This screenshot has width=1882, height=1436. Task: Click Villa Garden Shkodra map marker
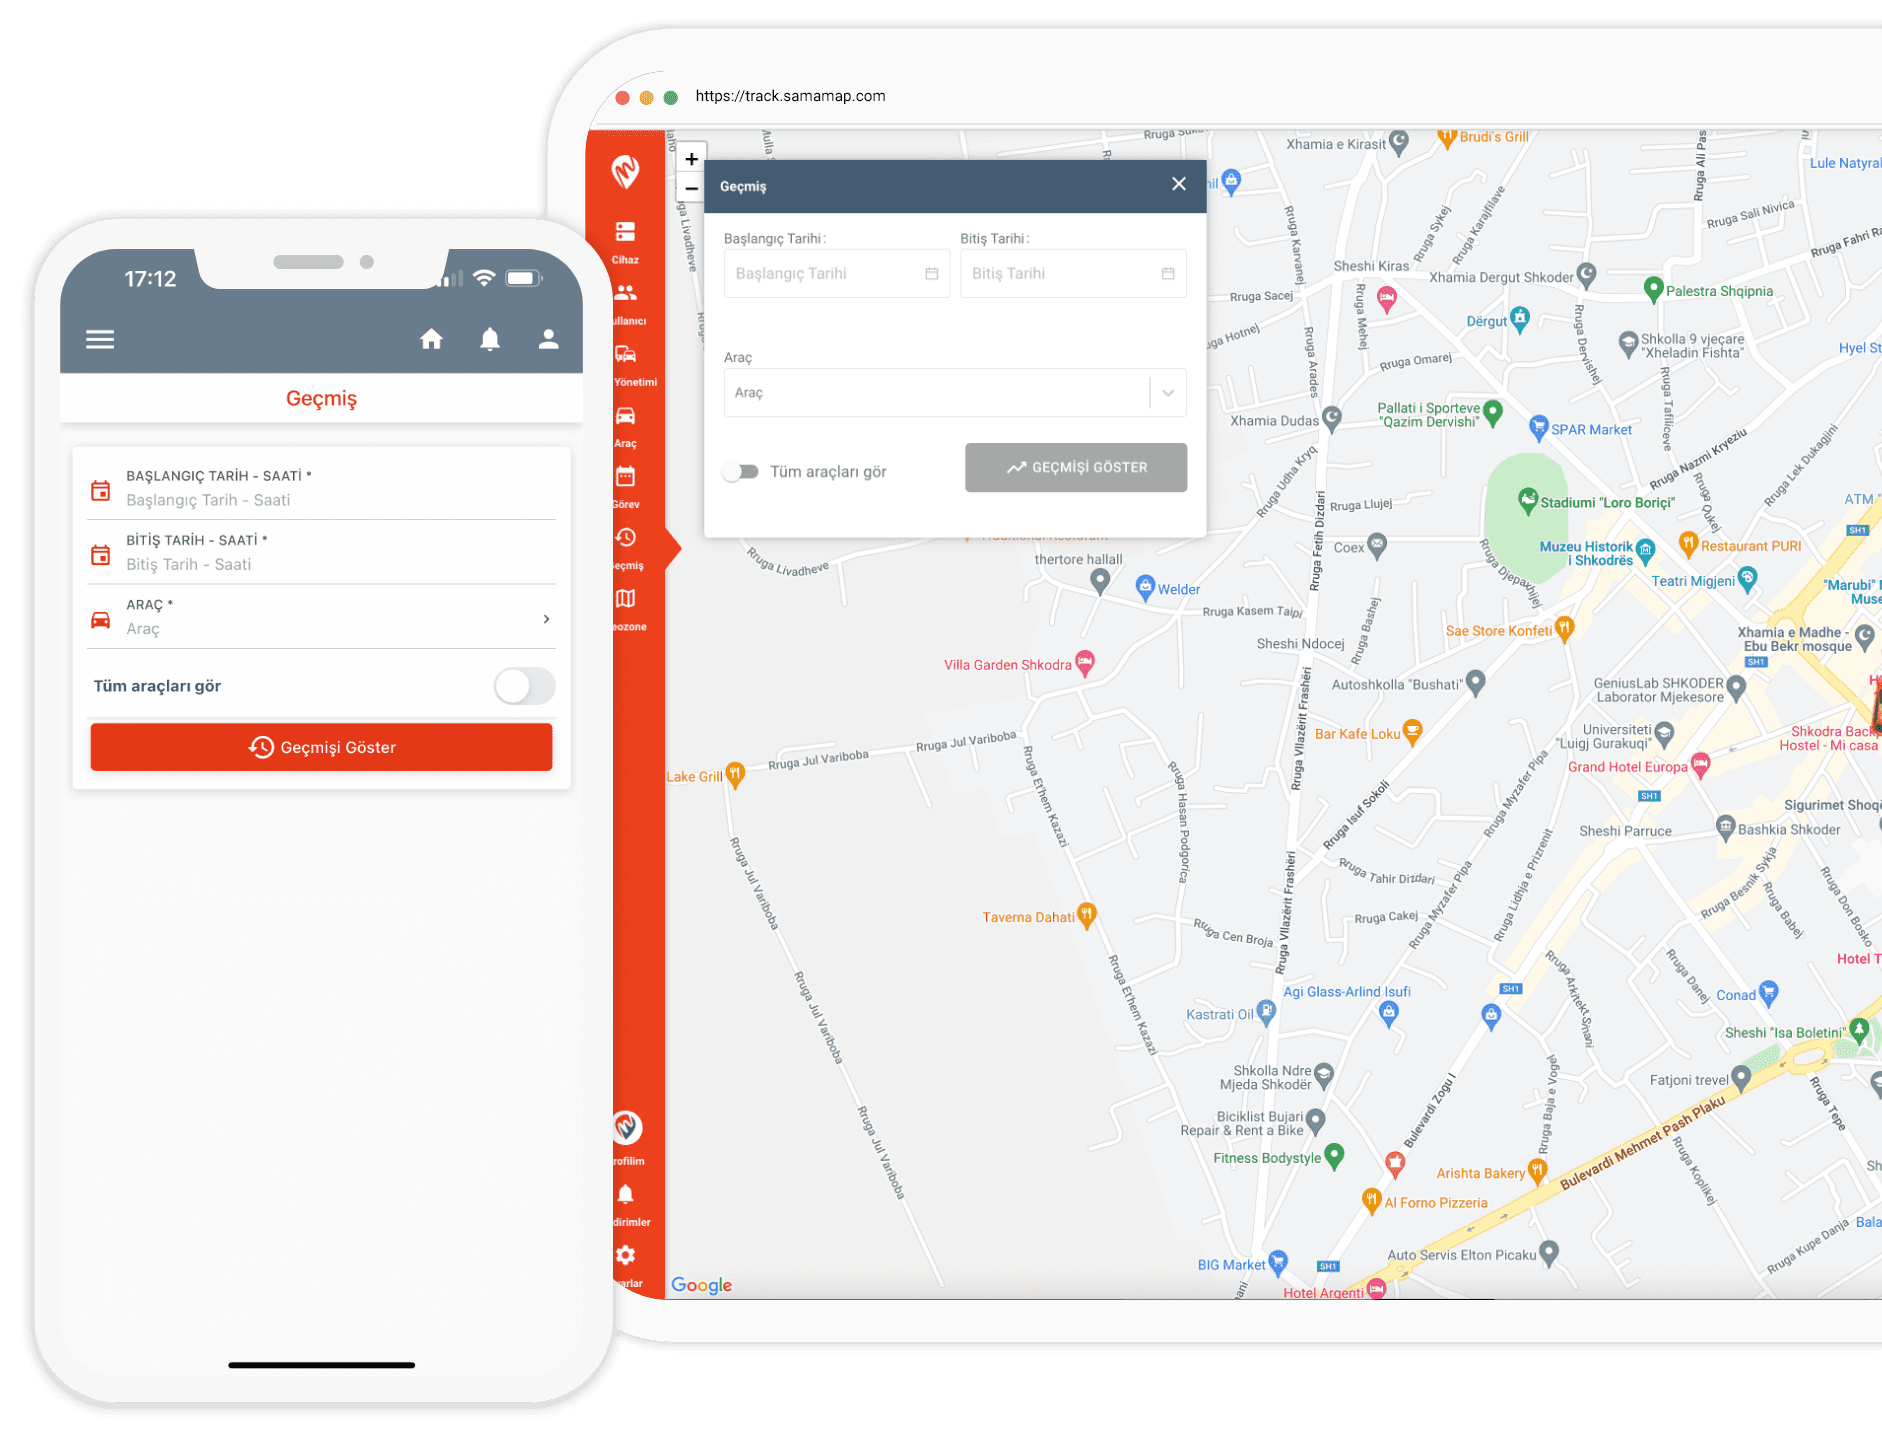1085,662
